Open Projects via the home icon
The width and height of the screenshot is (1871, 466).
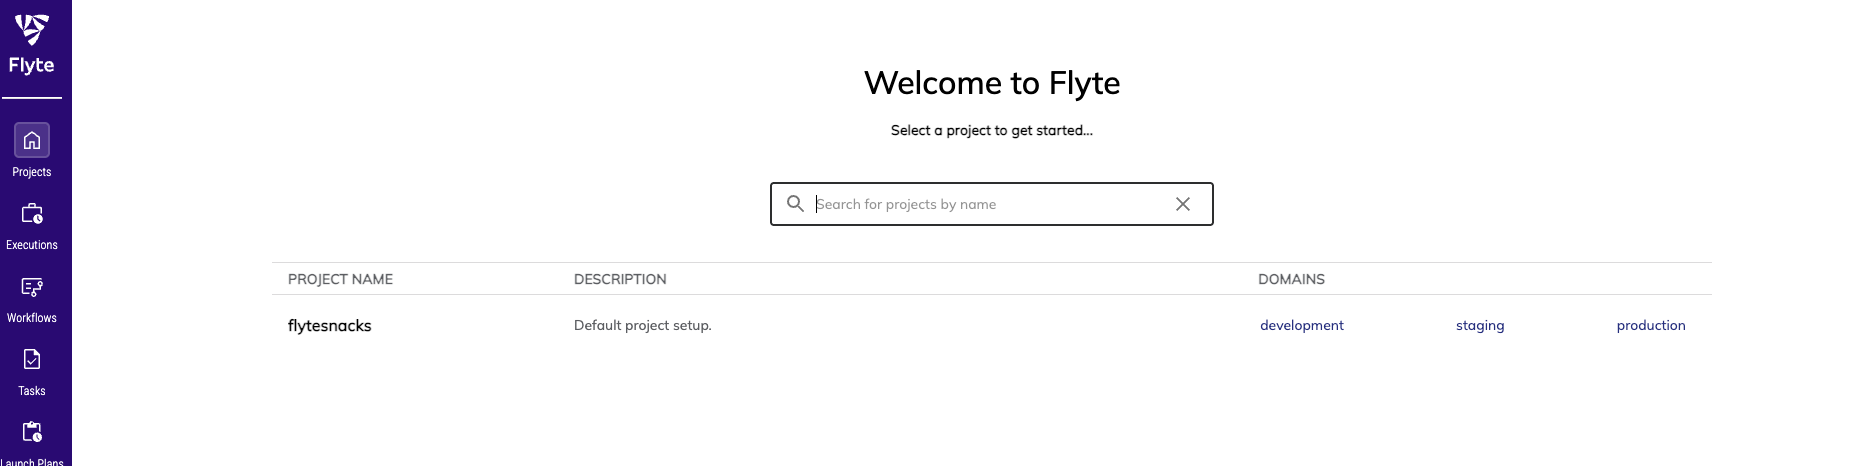click(32, 140)
